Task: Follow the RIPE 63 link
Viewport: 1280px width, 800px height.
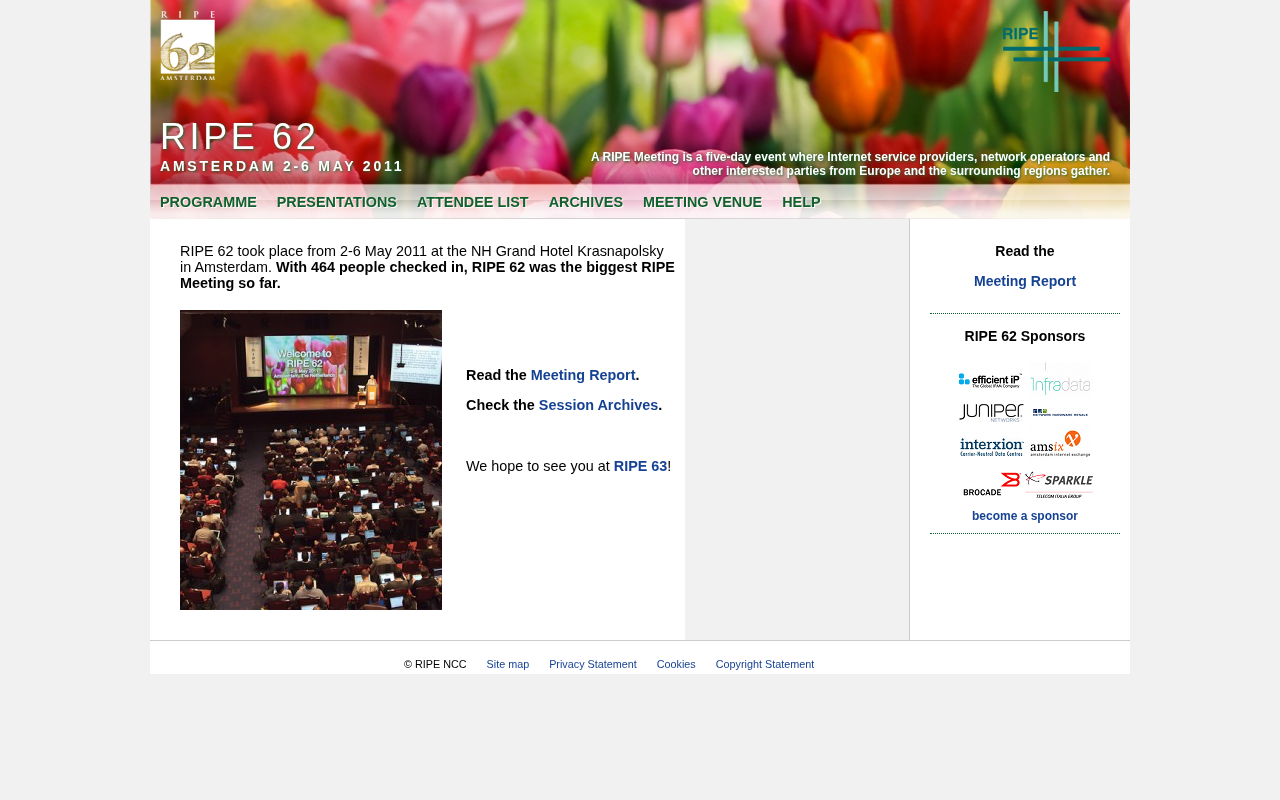Action: point(640,466)
